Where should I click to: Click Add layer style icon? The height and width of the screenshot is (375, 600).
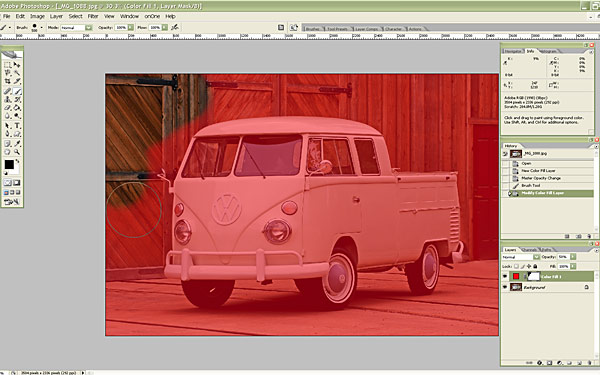click(x=540, y=363)
